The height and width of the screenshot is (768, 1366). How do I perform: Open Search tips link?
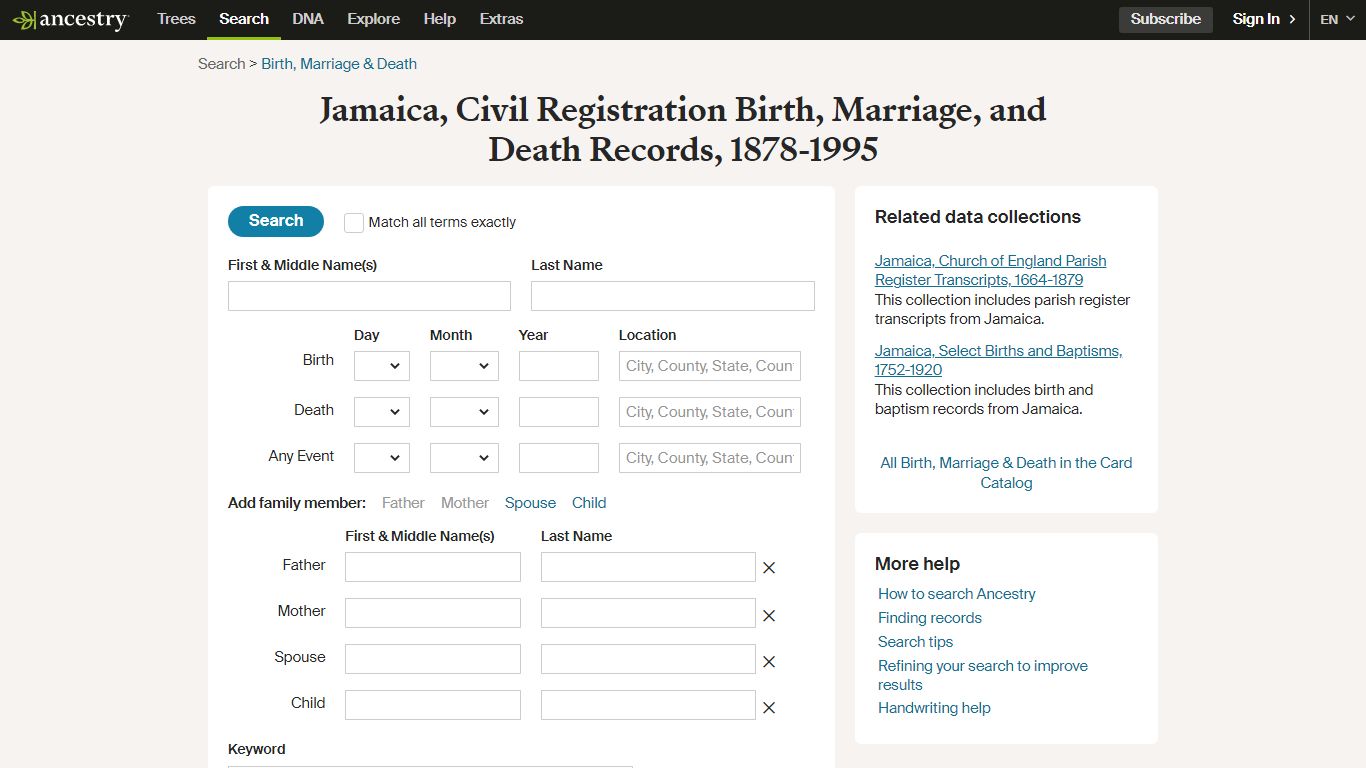(x=915, y=642)
